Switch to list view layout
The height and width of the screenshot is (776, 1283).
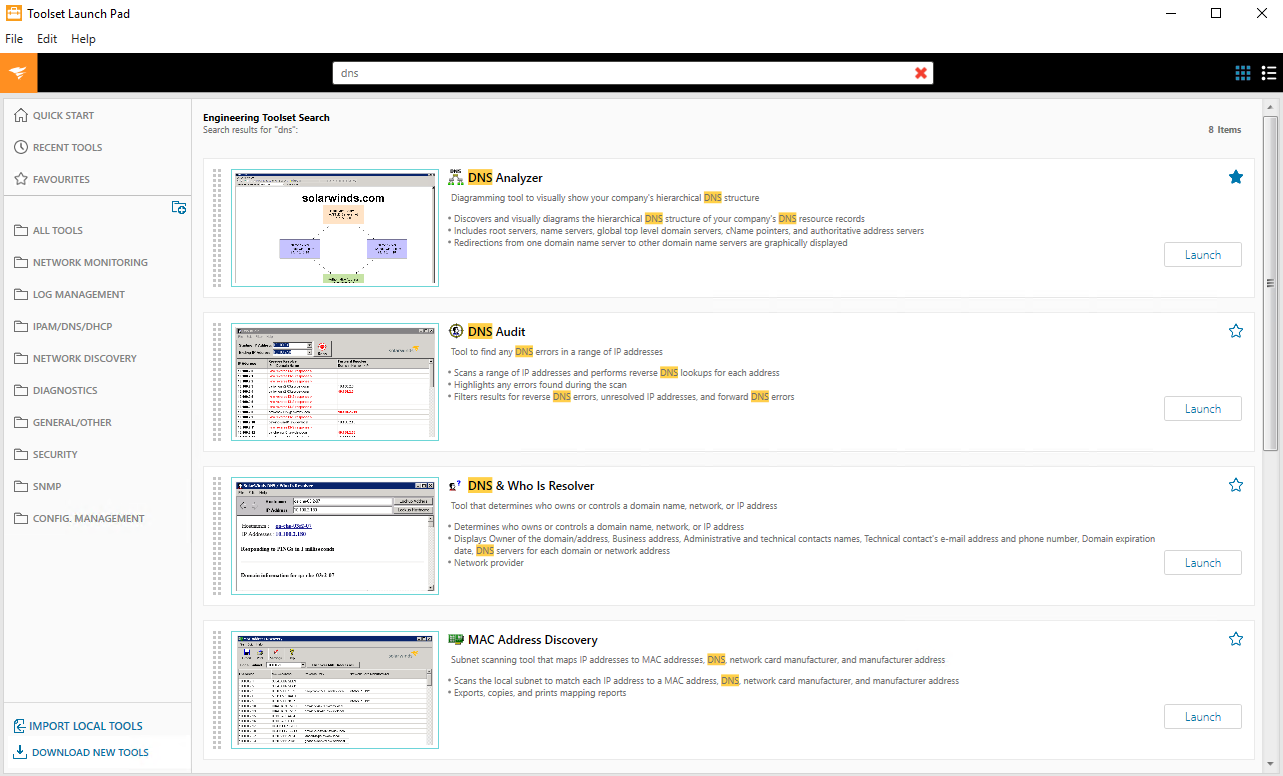(1269, 73)
